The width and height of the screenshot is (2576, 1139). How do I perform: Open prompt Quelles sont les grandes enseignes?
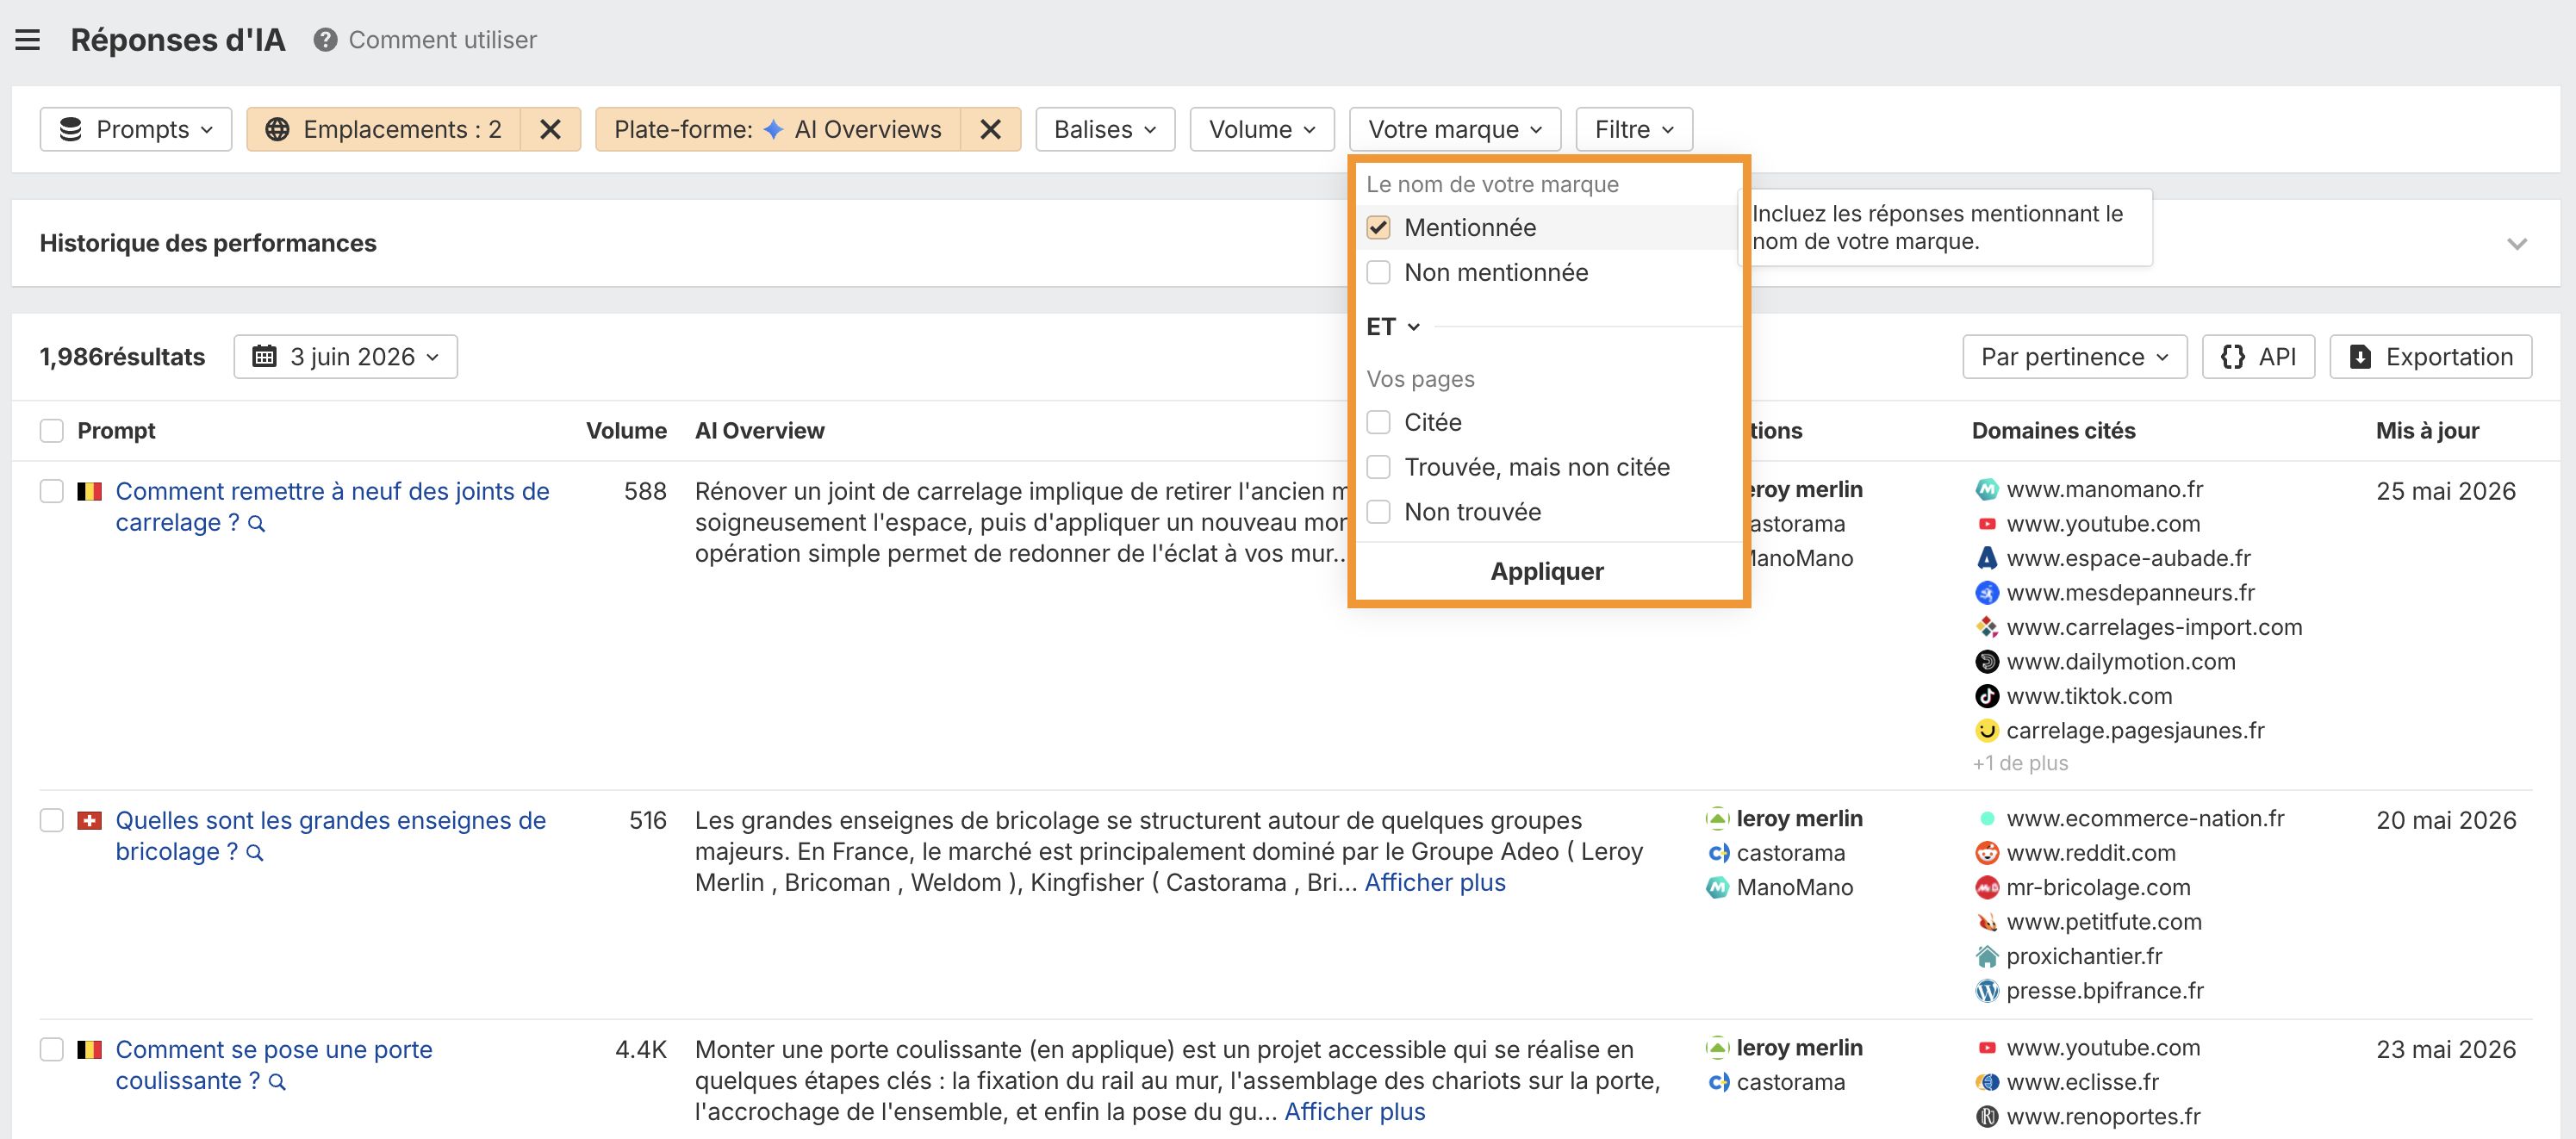[x=330, y=836]
